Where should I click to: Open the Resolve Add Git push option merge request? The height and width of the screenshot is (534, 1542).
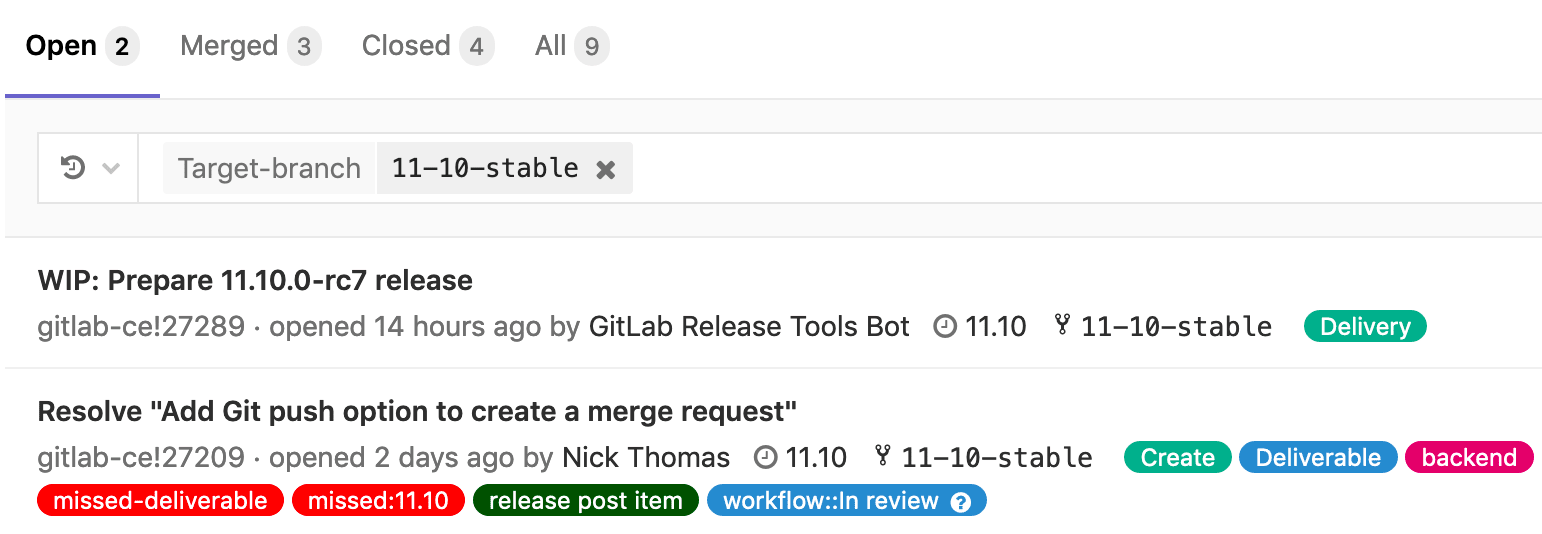click(417, 412)
